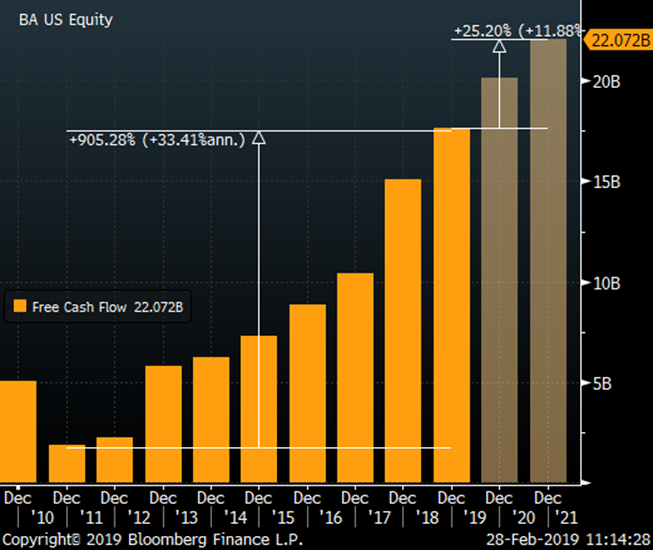Click the tallest solid orange bar

pyautogui.click(x=451, y=305)
